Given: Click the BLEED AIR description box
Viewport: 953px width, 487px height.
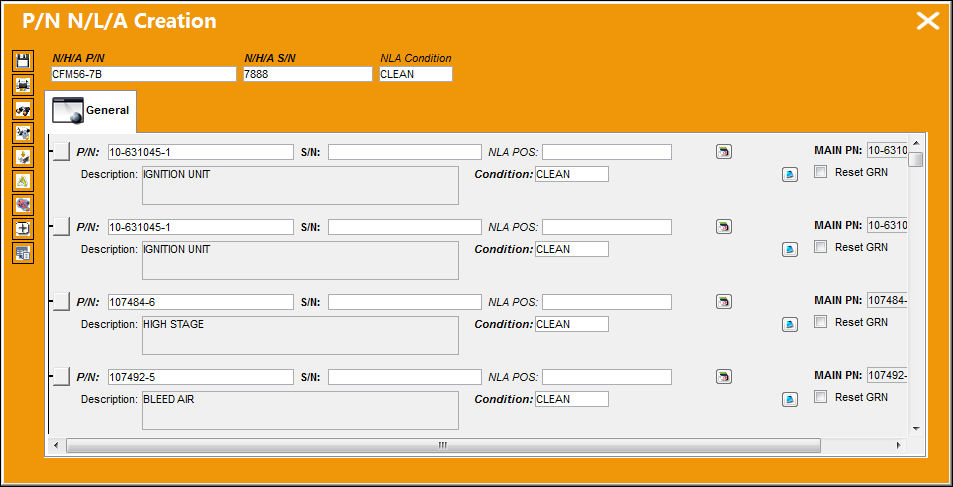Looking at the screenshot, I should click(x=300, y=410).
